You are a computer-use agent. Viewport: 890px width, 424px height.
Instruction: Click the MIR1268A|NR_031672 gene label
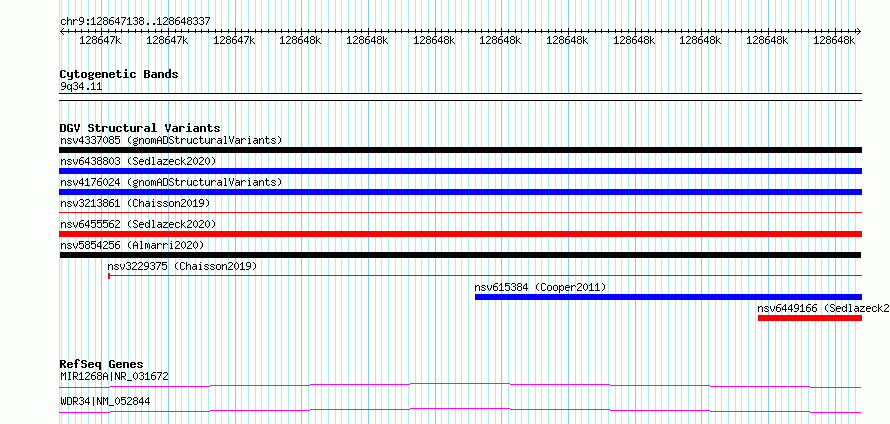pyautogui.click(x=114, y=376)
